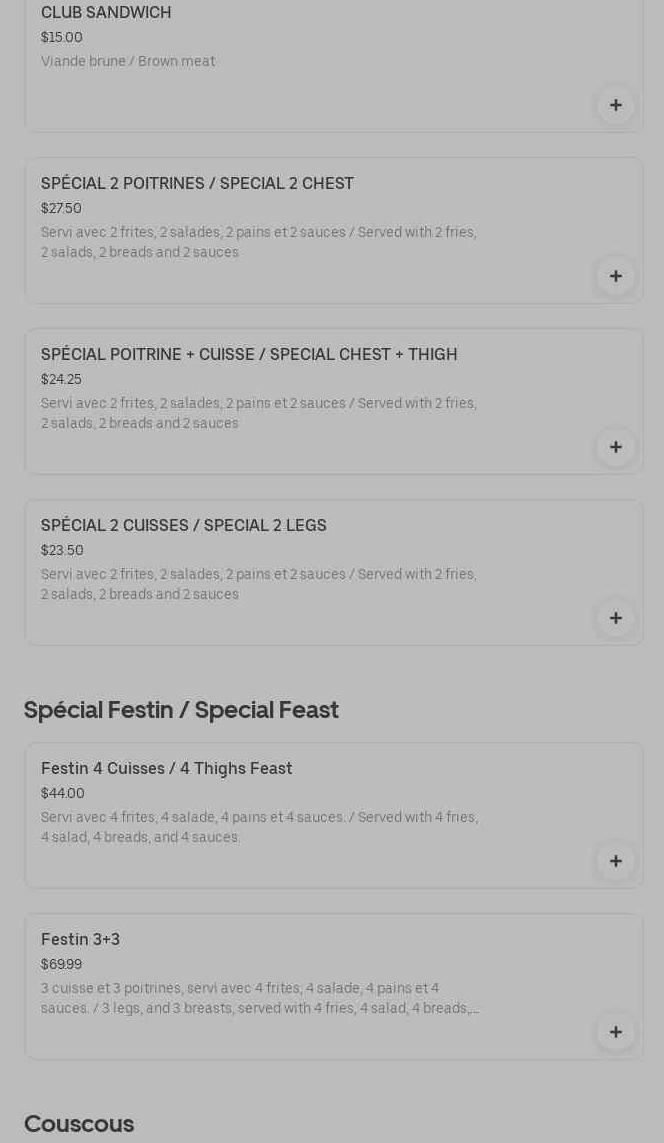Click Viande brune / Brown meat description

point(128,61)
